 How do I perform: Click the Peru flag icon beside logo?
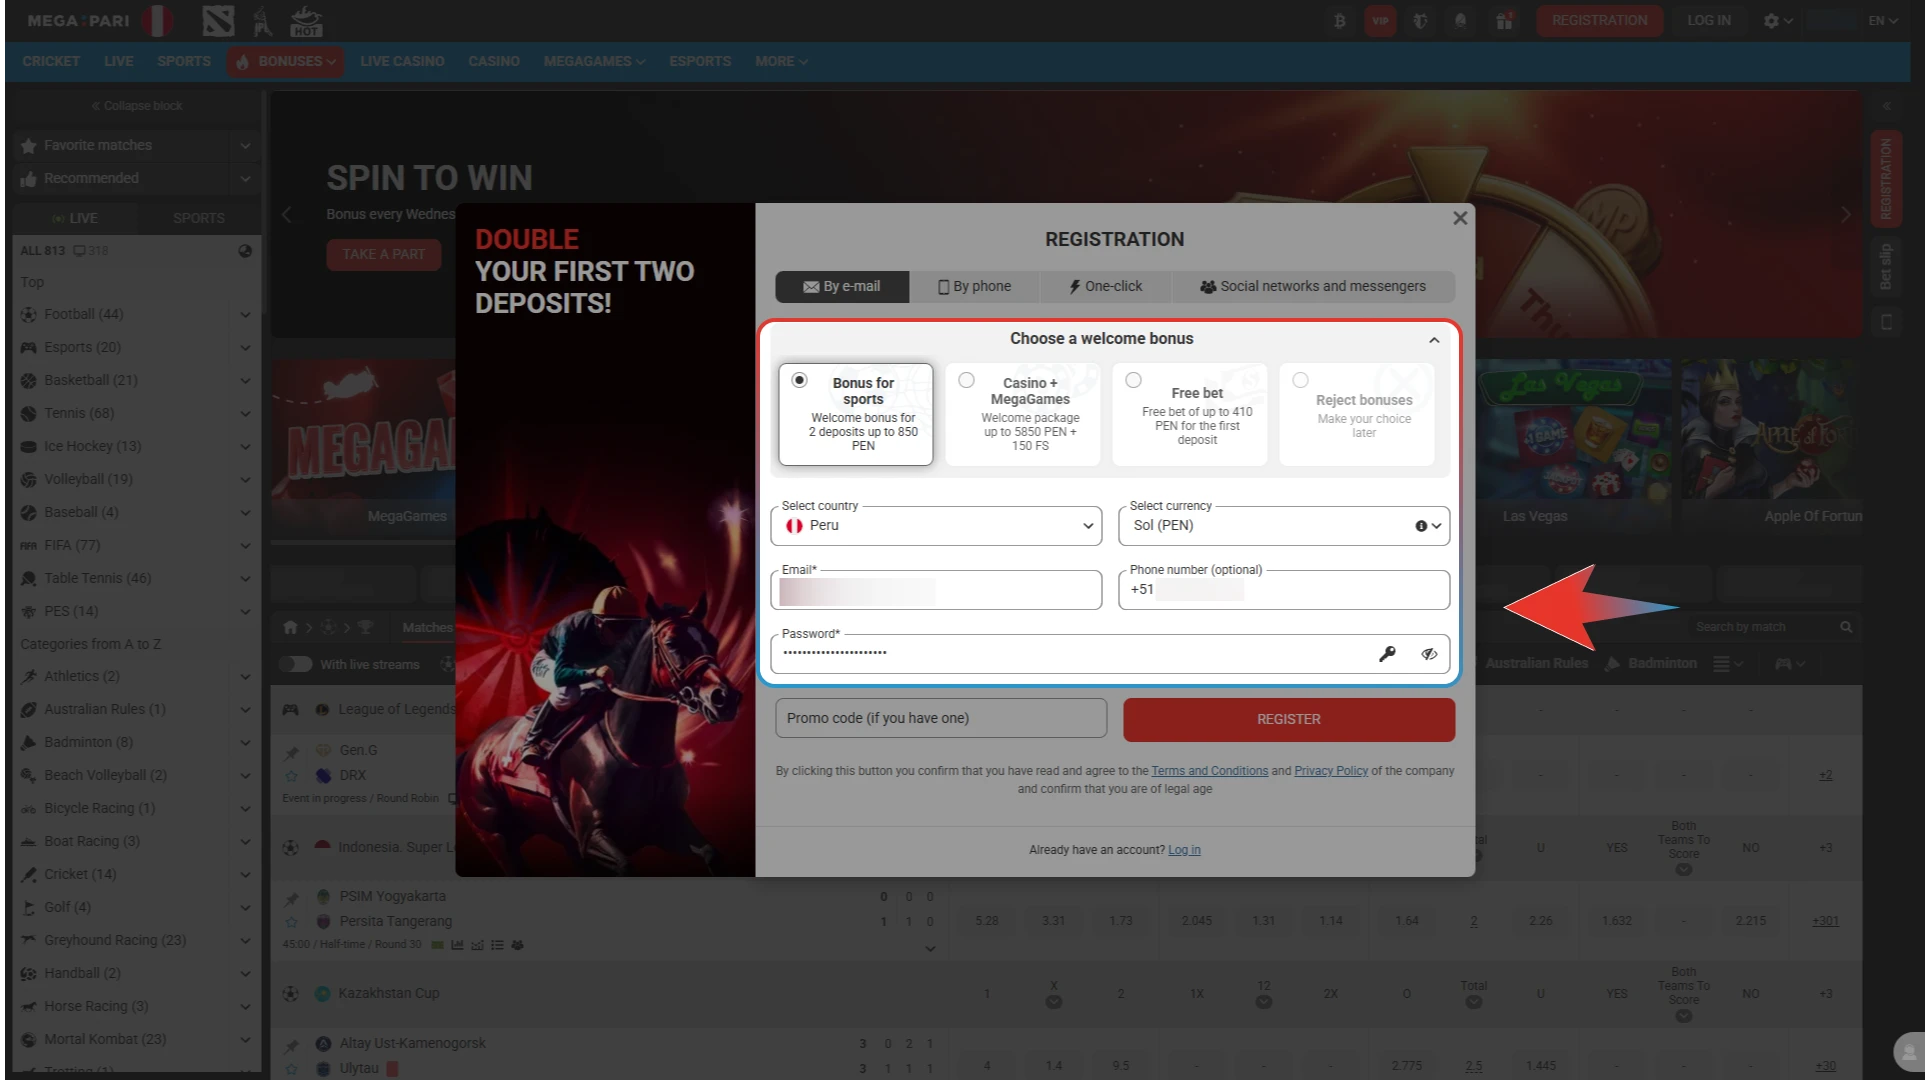(157, 20)
